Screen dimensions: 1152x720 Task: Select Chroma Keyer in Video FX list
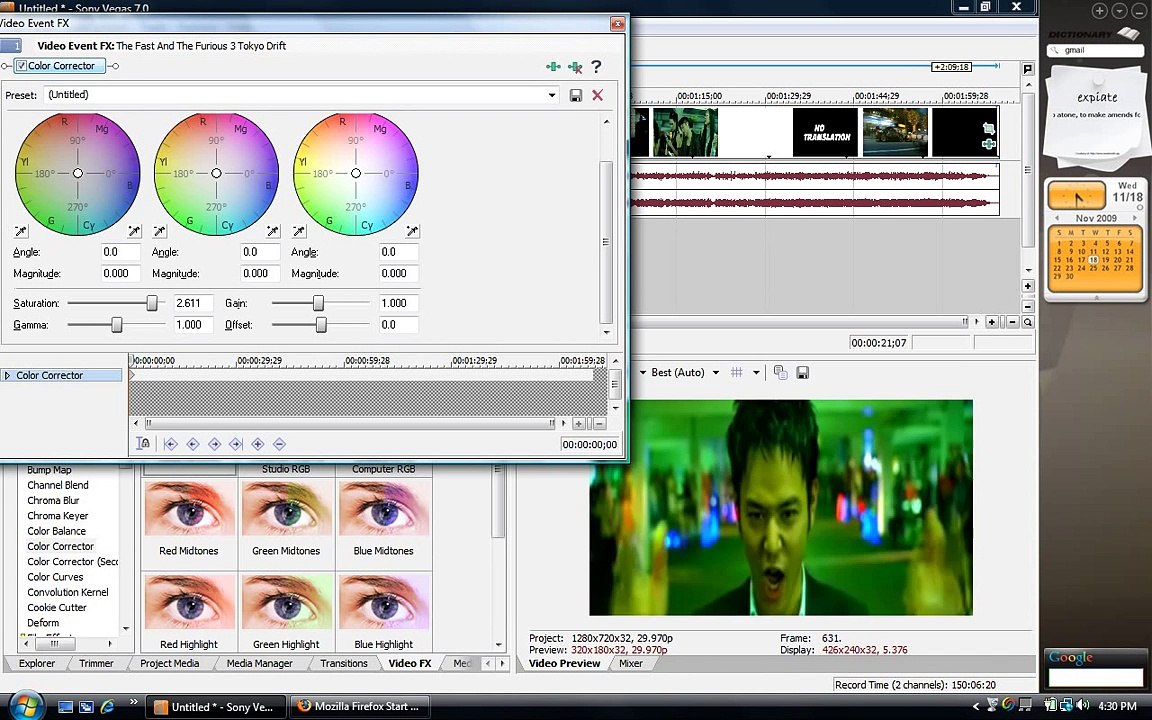[x=57, y=516]
